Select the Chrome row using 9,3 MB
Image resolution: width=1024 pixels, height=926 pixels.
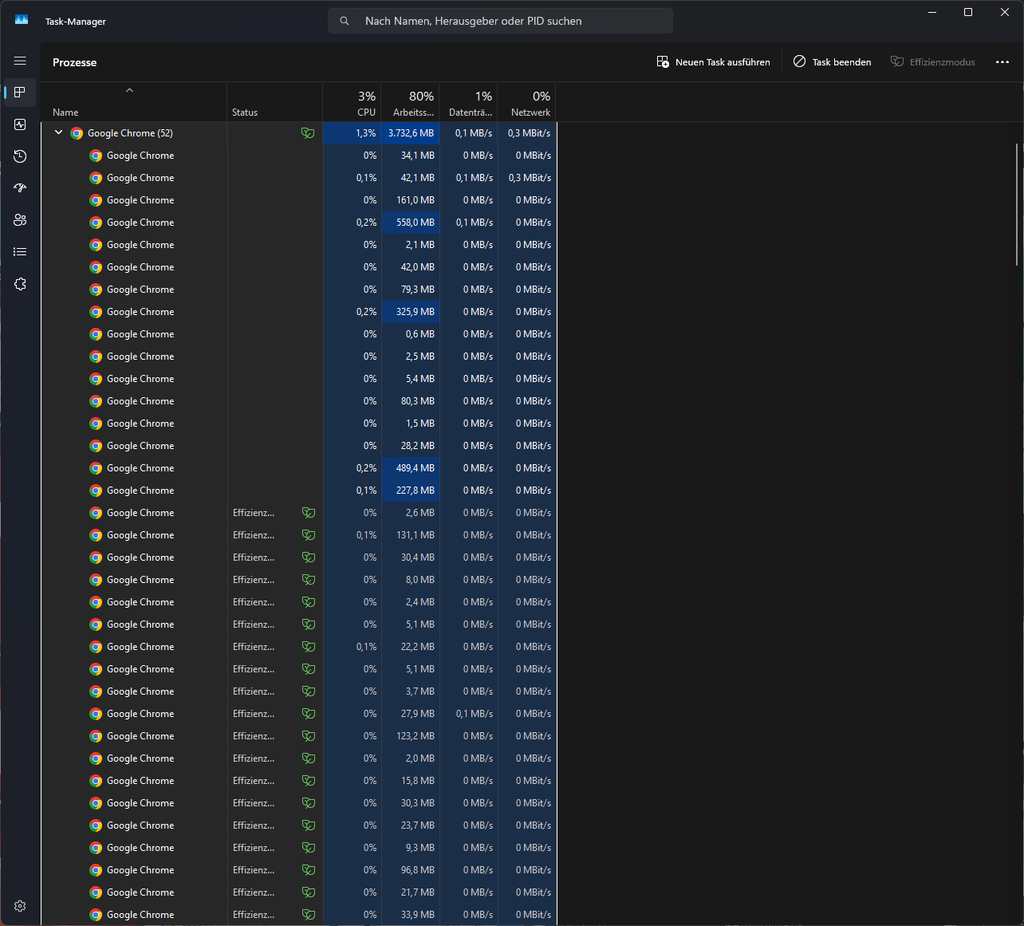click(x=298, y=848)
